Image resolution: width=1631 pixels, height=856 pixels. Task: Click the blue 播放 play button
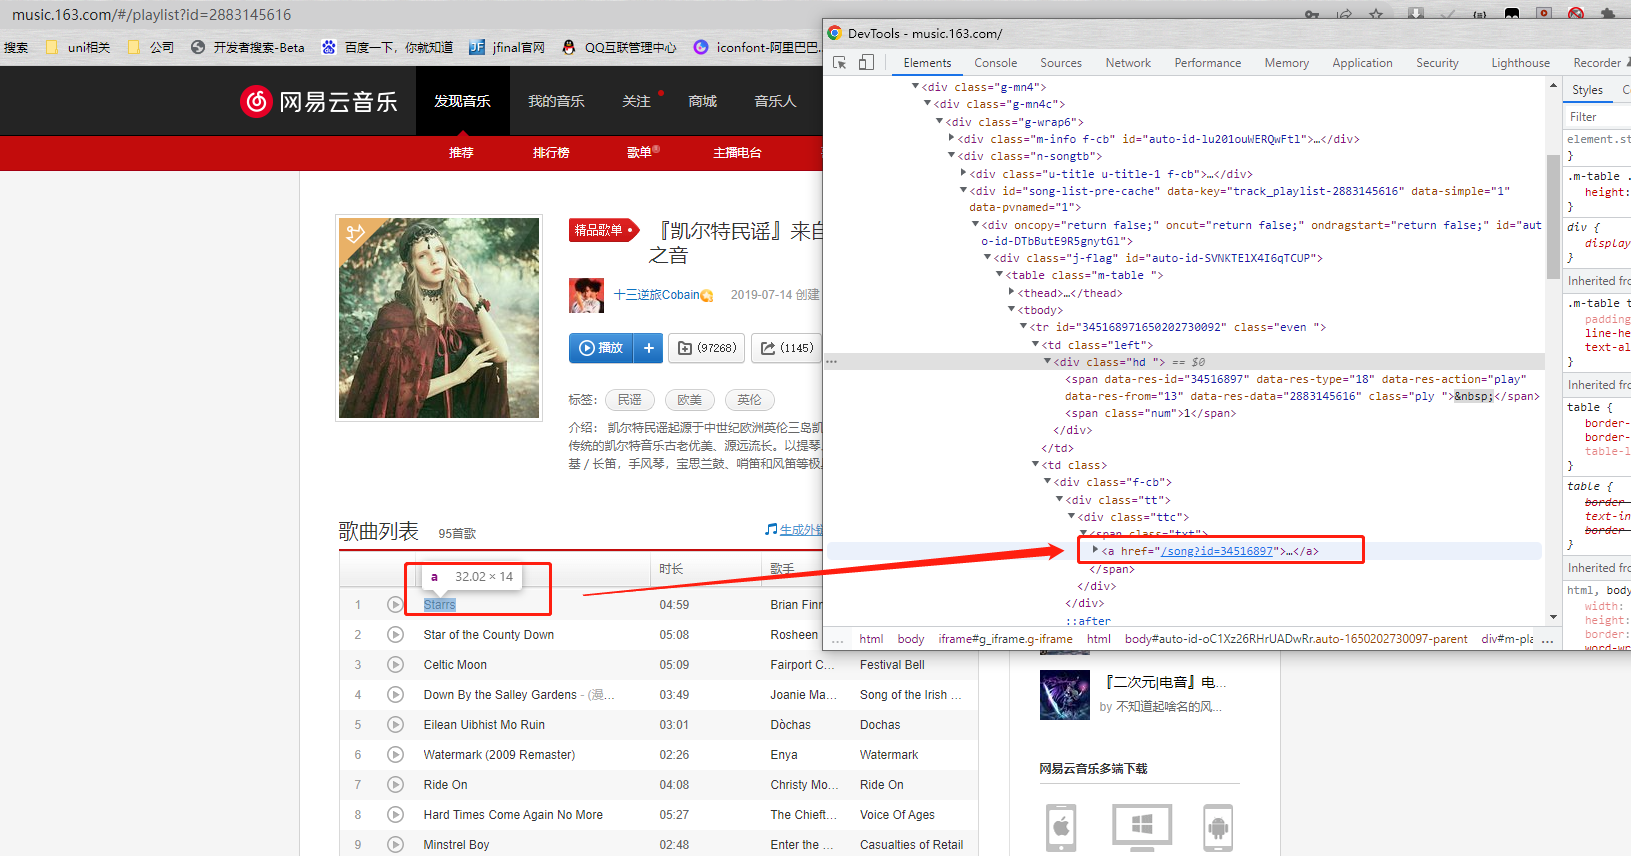click(601, 348)
